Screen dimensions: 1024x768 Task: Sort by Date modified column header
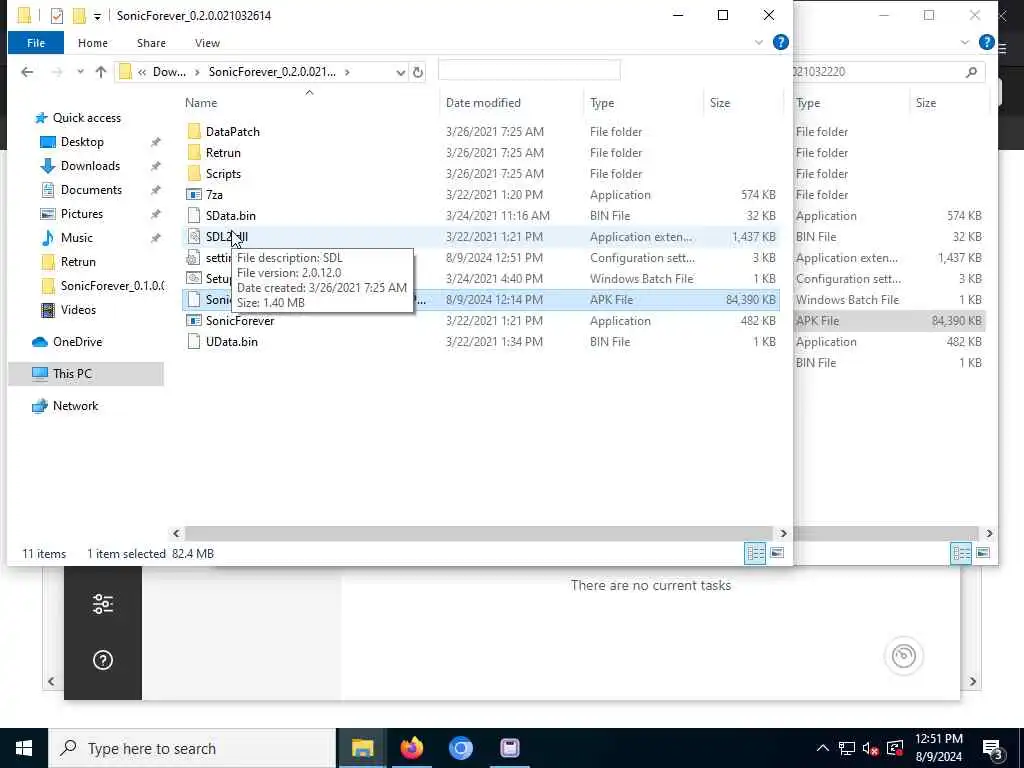coord(483,103)
